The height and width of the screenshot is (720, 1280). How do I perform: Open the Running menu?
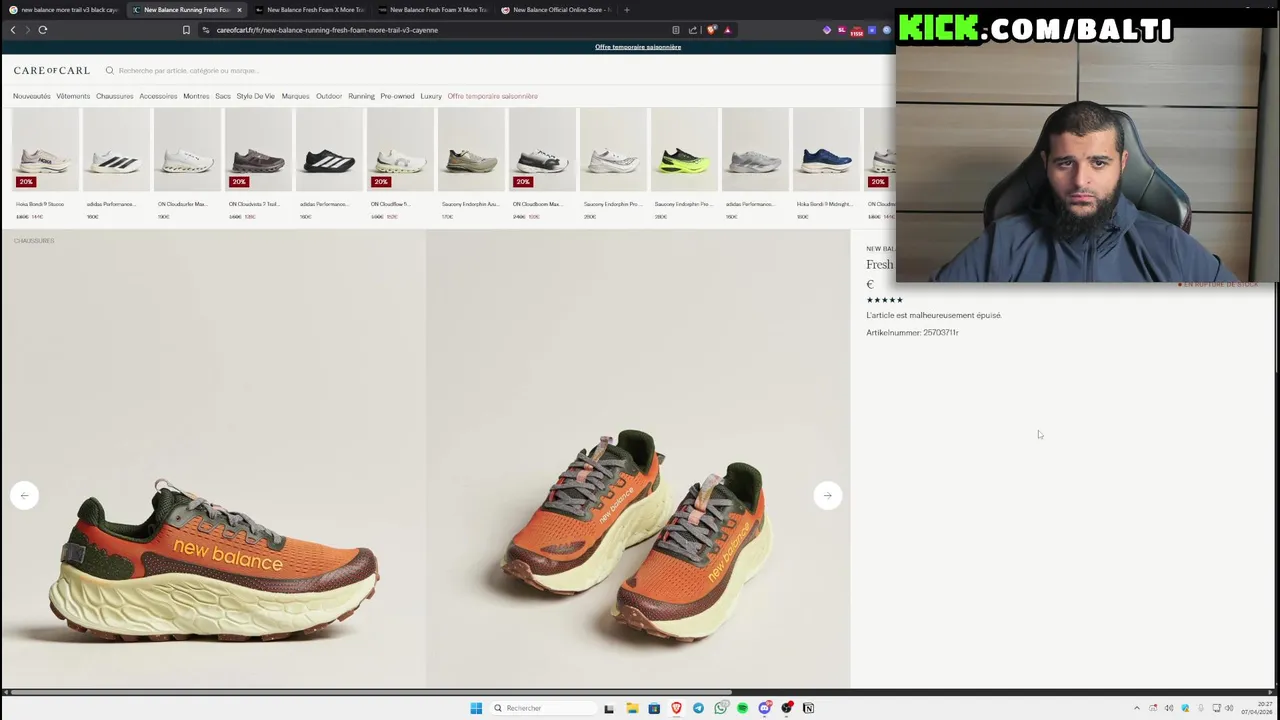click(x=361, y=96)
